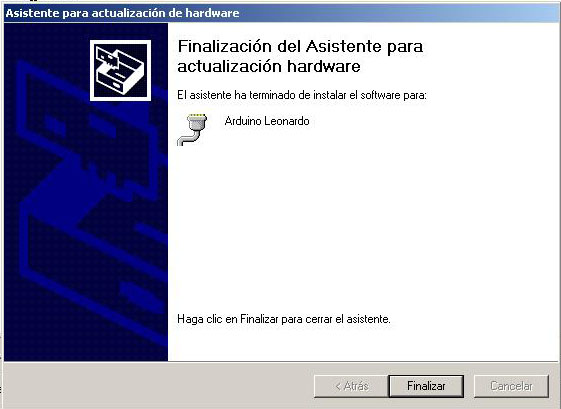
Task: Click blank white area below Arduino Leonardo
Action: [x=358, y=222]
